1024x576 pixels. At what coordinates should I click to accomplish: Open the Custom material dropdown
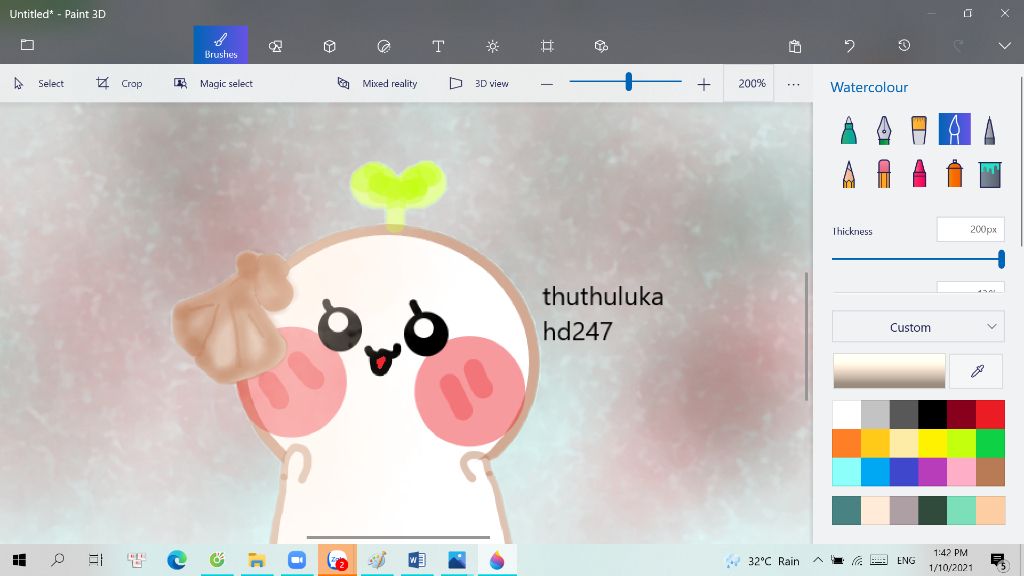pyautogui.click(x=918, y=327)
